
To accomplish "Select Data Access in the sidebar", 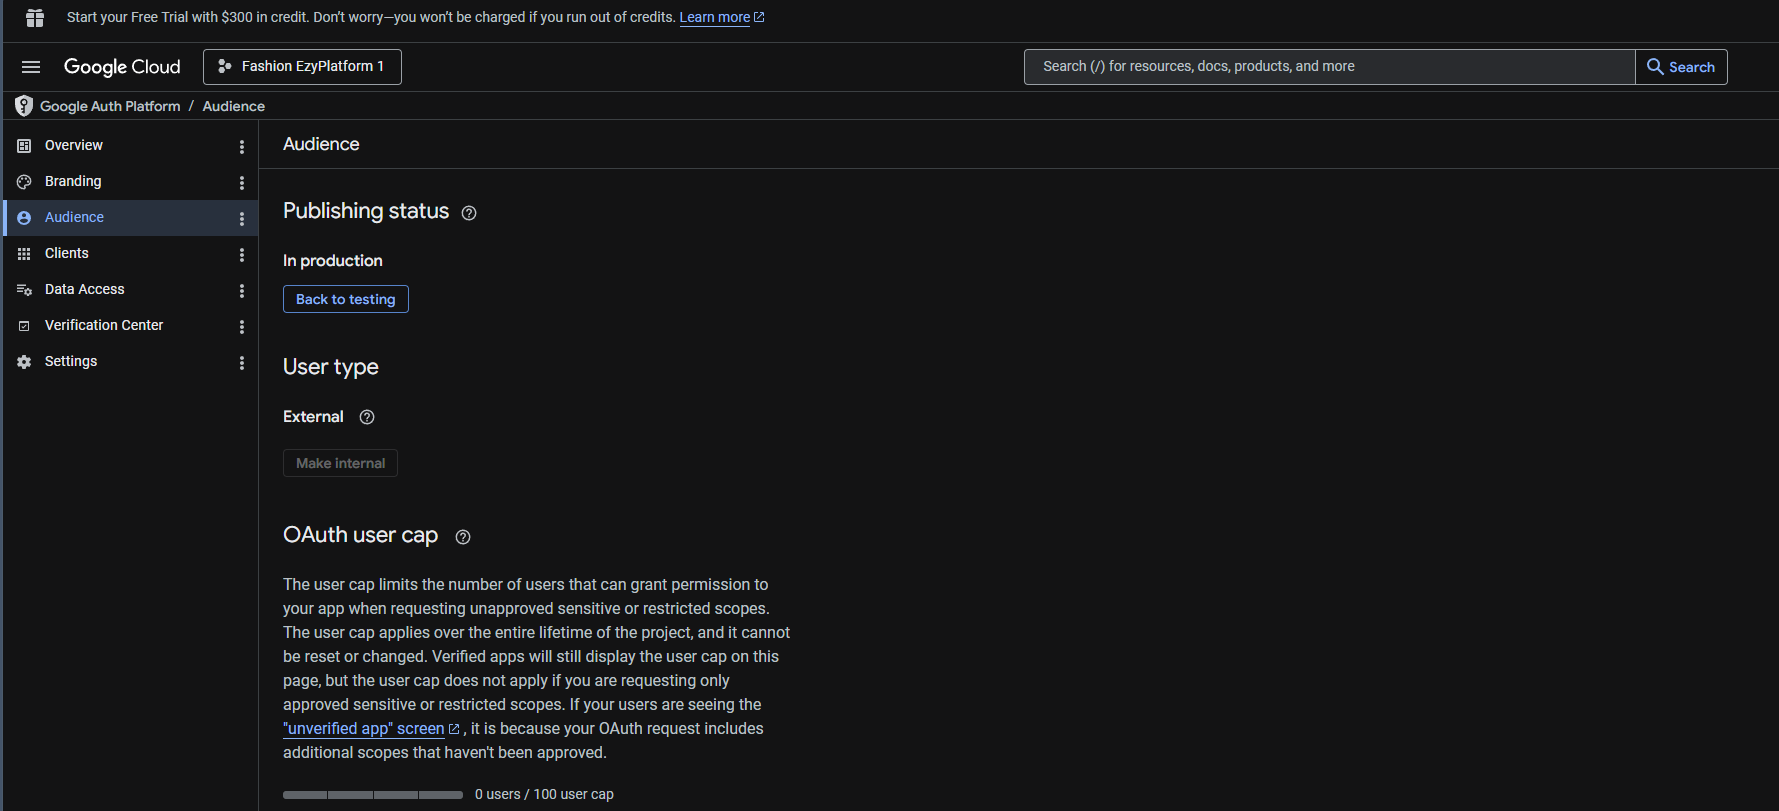I will point(85,289).
